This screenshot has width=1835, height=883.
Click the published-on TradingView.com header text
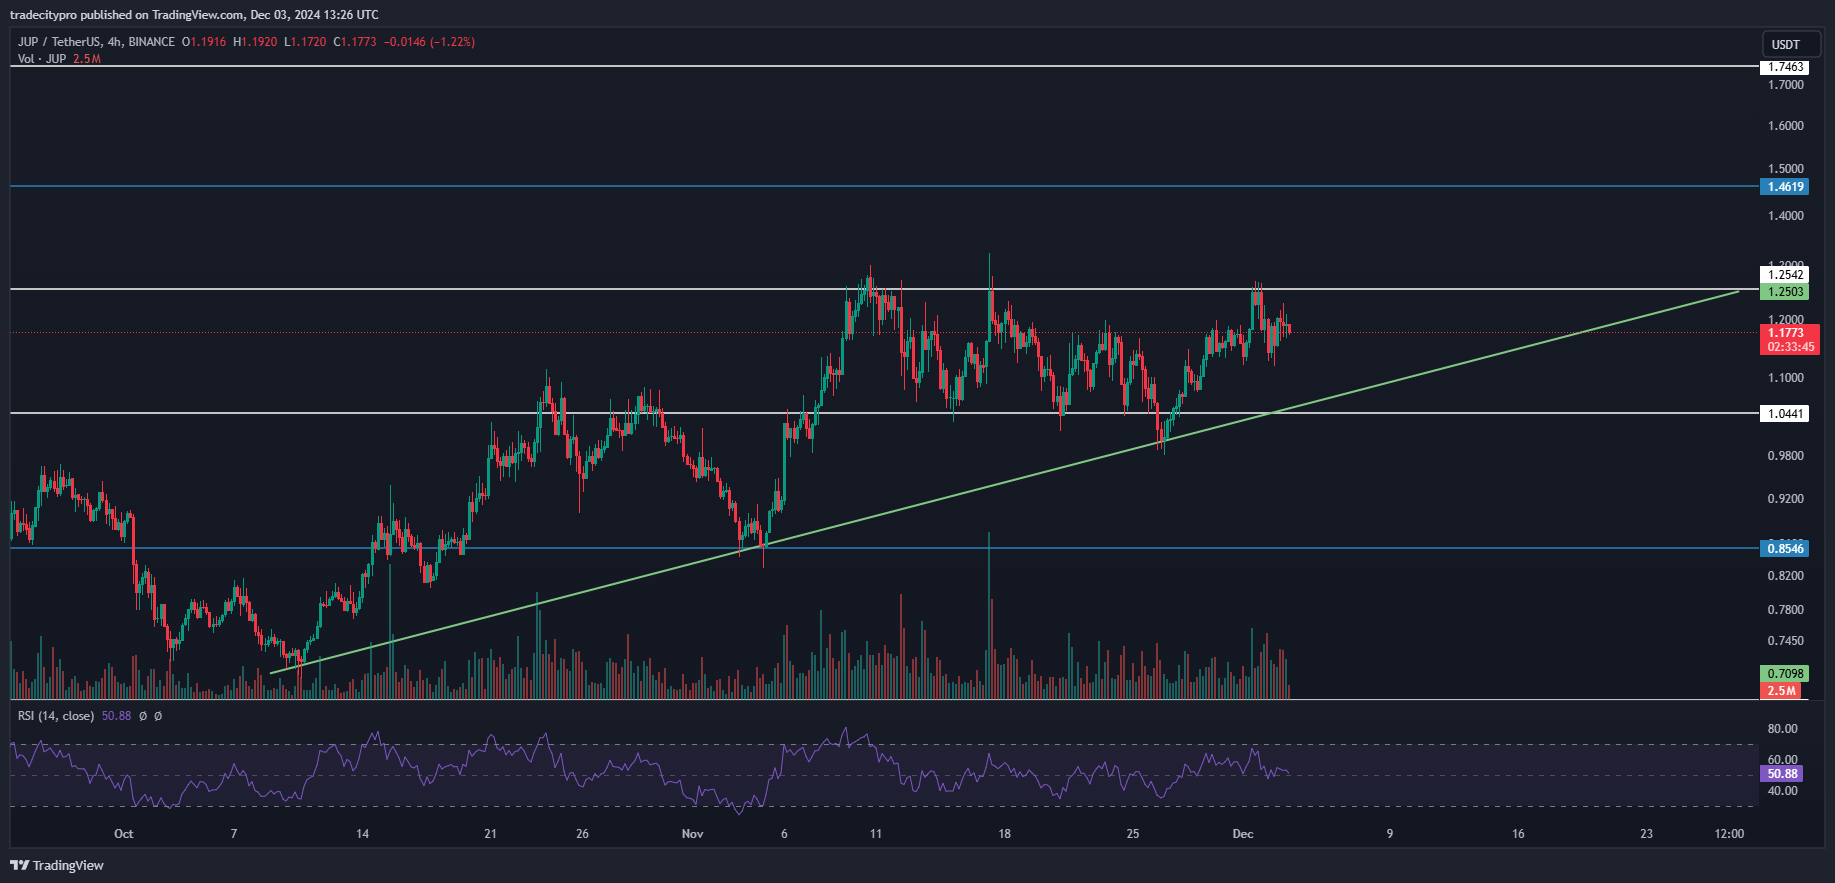(x=195, y=15)
